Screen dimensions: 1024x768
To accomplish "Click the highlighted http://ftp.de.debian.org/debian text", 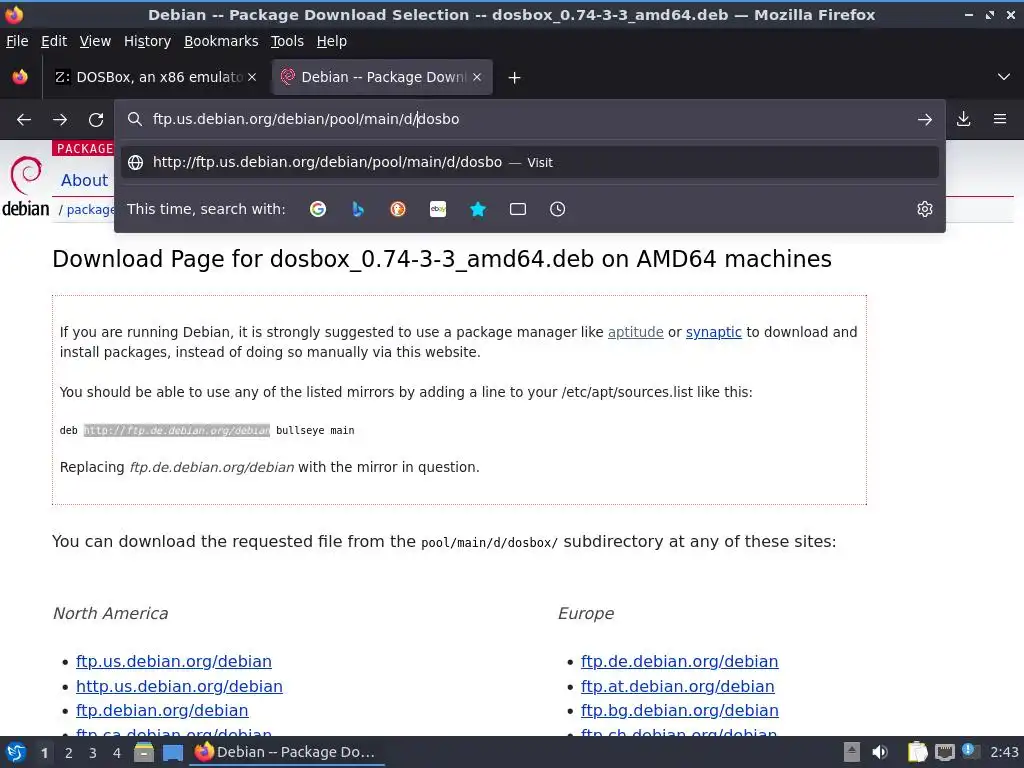I will click(x=177, y=430).
